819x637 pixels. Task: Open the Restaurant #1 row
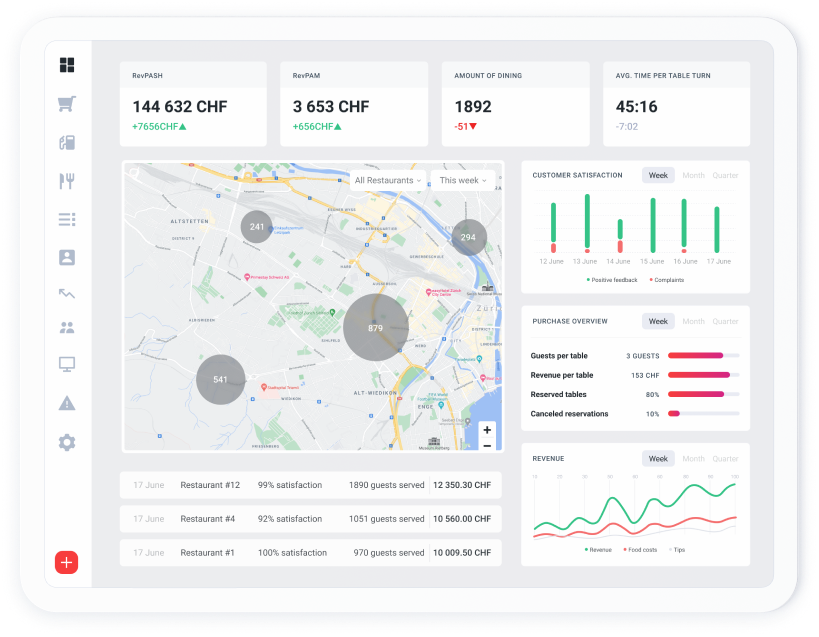coord(311,553)
